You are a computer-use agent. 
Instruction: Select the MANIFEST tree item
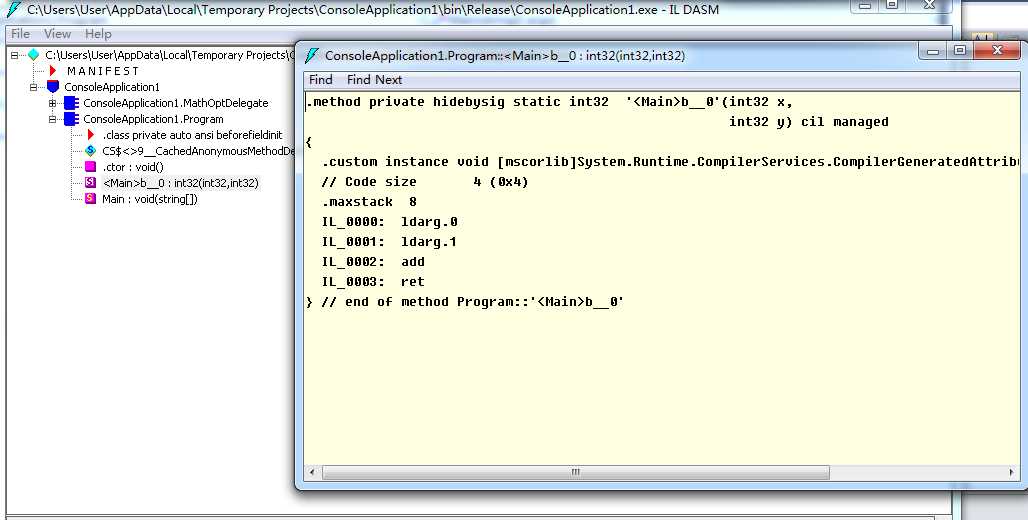(x=104, y=71)
